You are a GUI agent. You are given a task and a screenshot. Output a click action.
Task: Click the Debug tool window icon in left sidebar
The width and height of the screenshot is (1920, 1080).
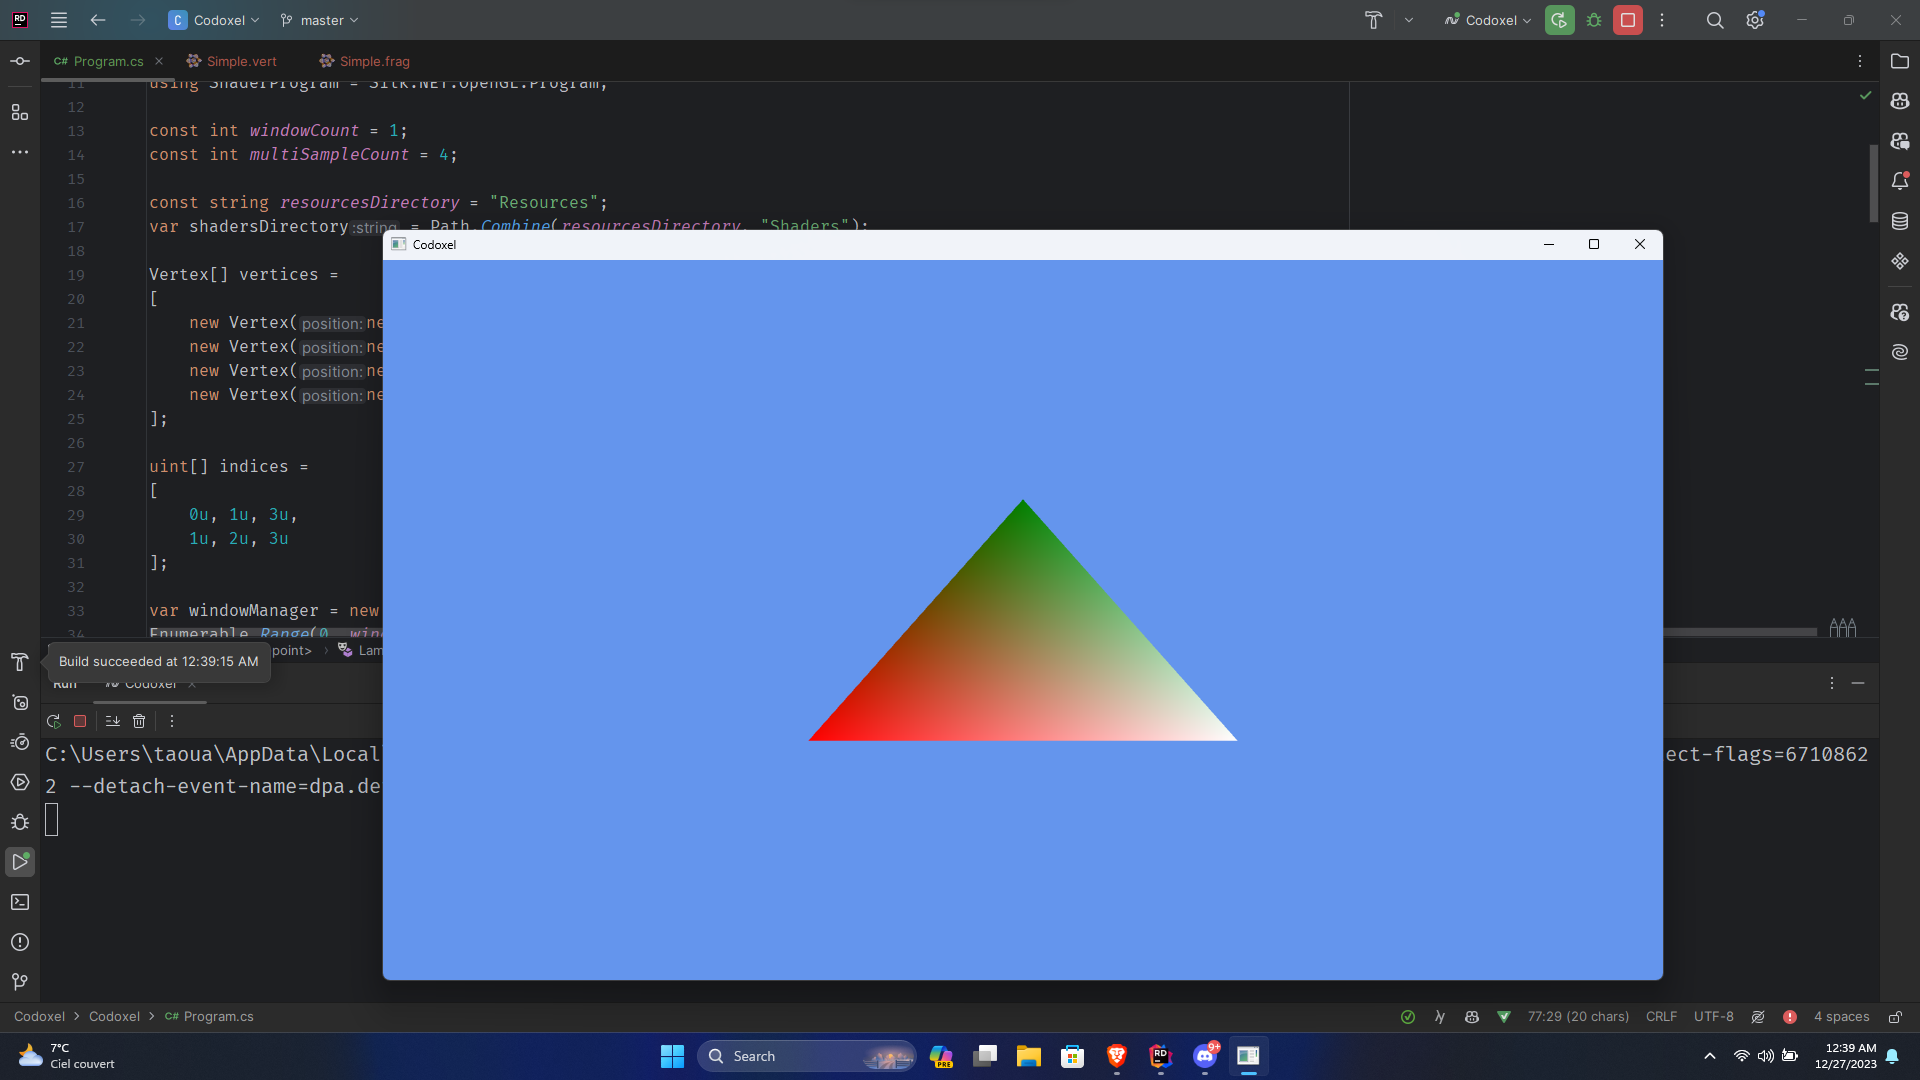click(x=20, y=822)
